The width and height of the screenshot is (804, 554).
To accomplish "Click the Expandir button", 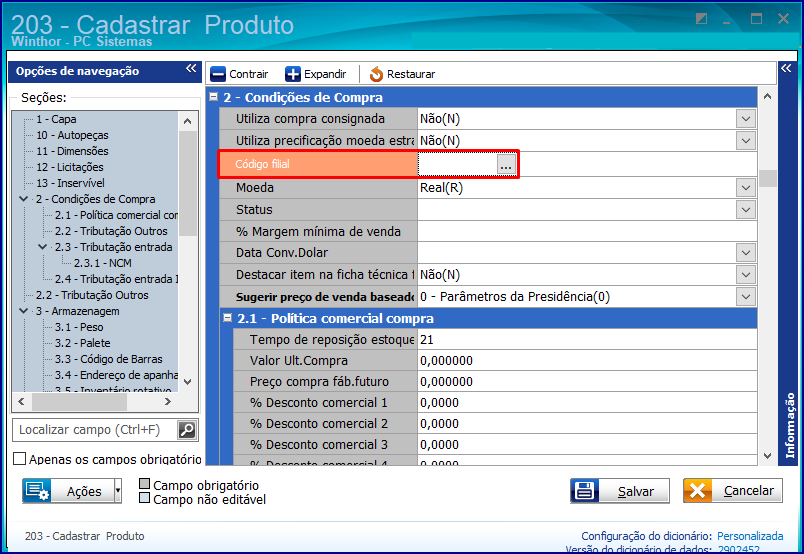I will [x=316, y=74].
